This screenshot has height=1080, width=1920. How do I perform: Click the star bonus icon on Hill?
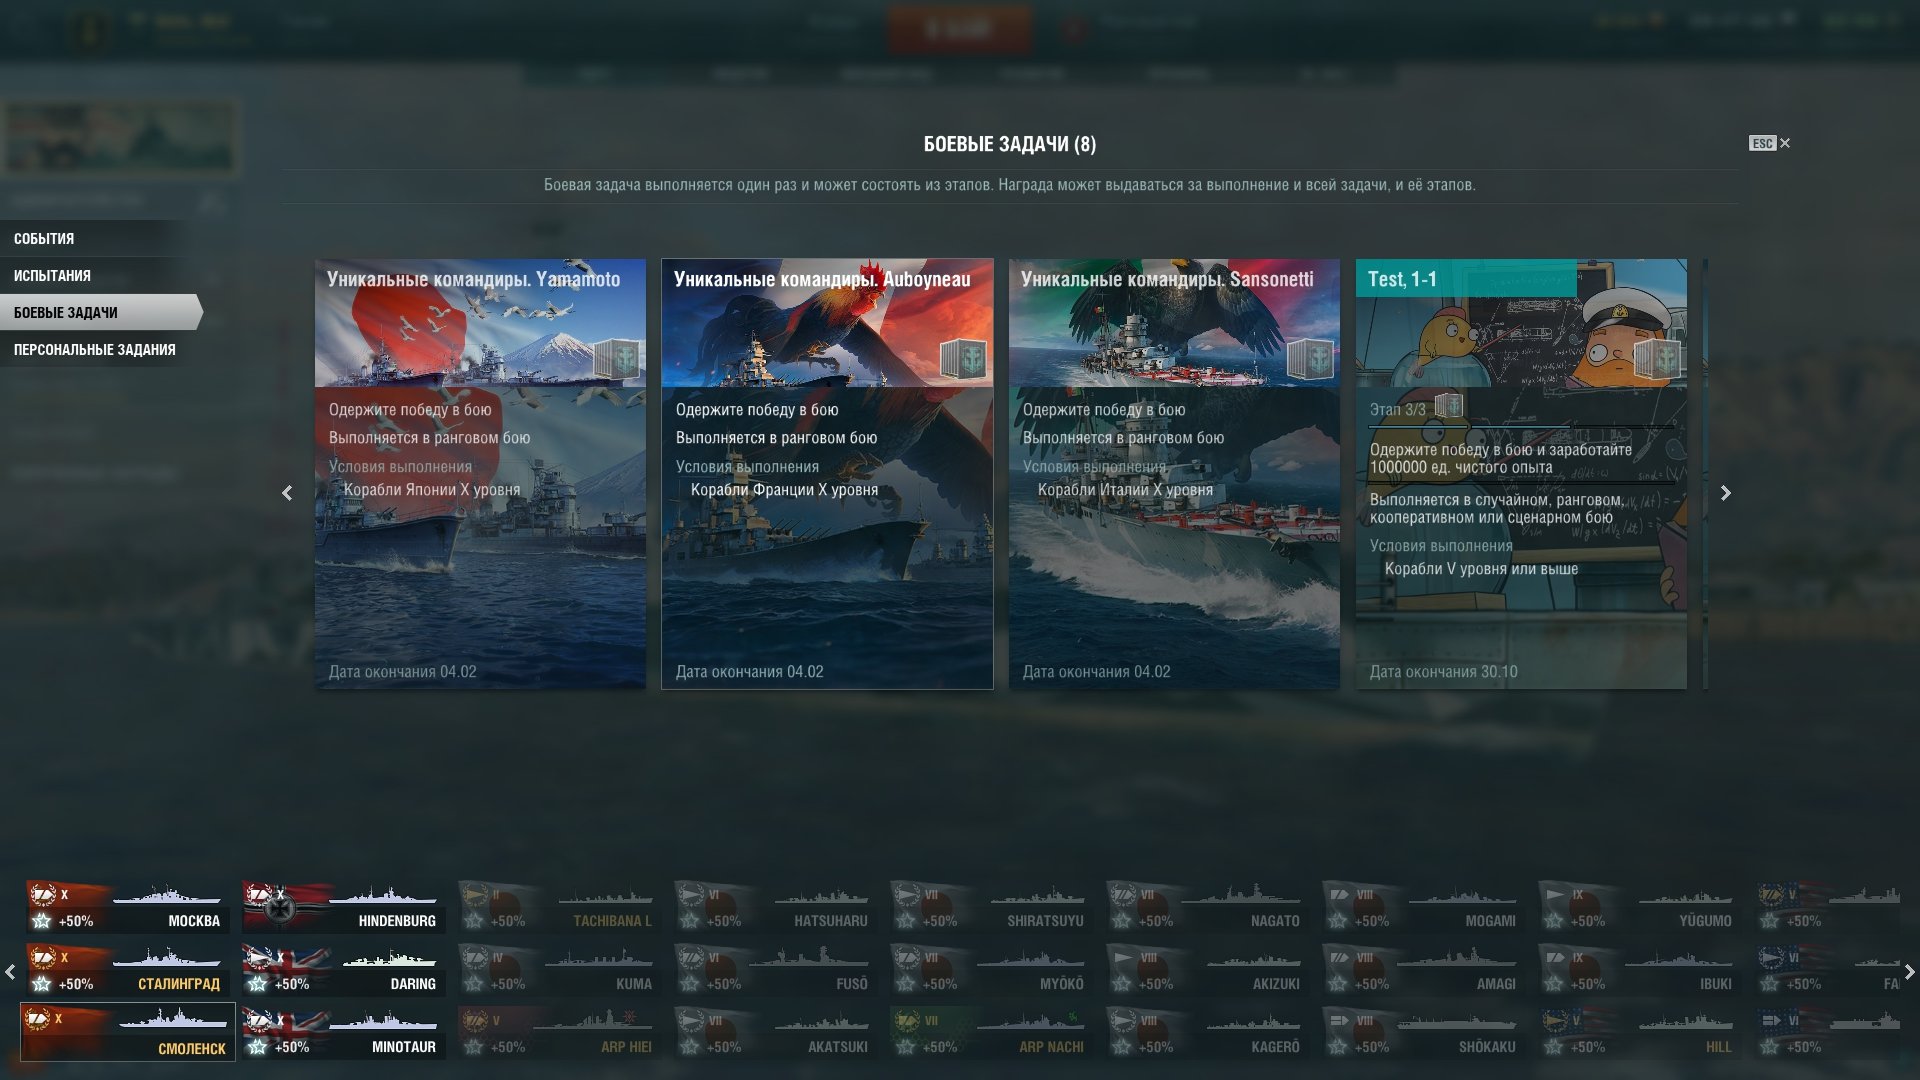click(x=1554, y=1047)
